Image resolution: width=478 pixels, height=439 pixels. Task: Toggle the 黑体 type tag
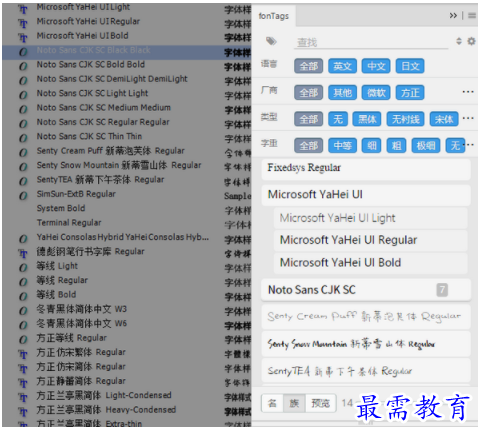coord(367,119)
